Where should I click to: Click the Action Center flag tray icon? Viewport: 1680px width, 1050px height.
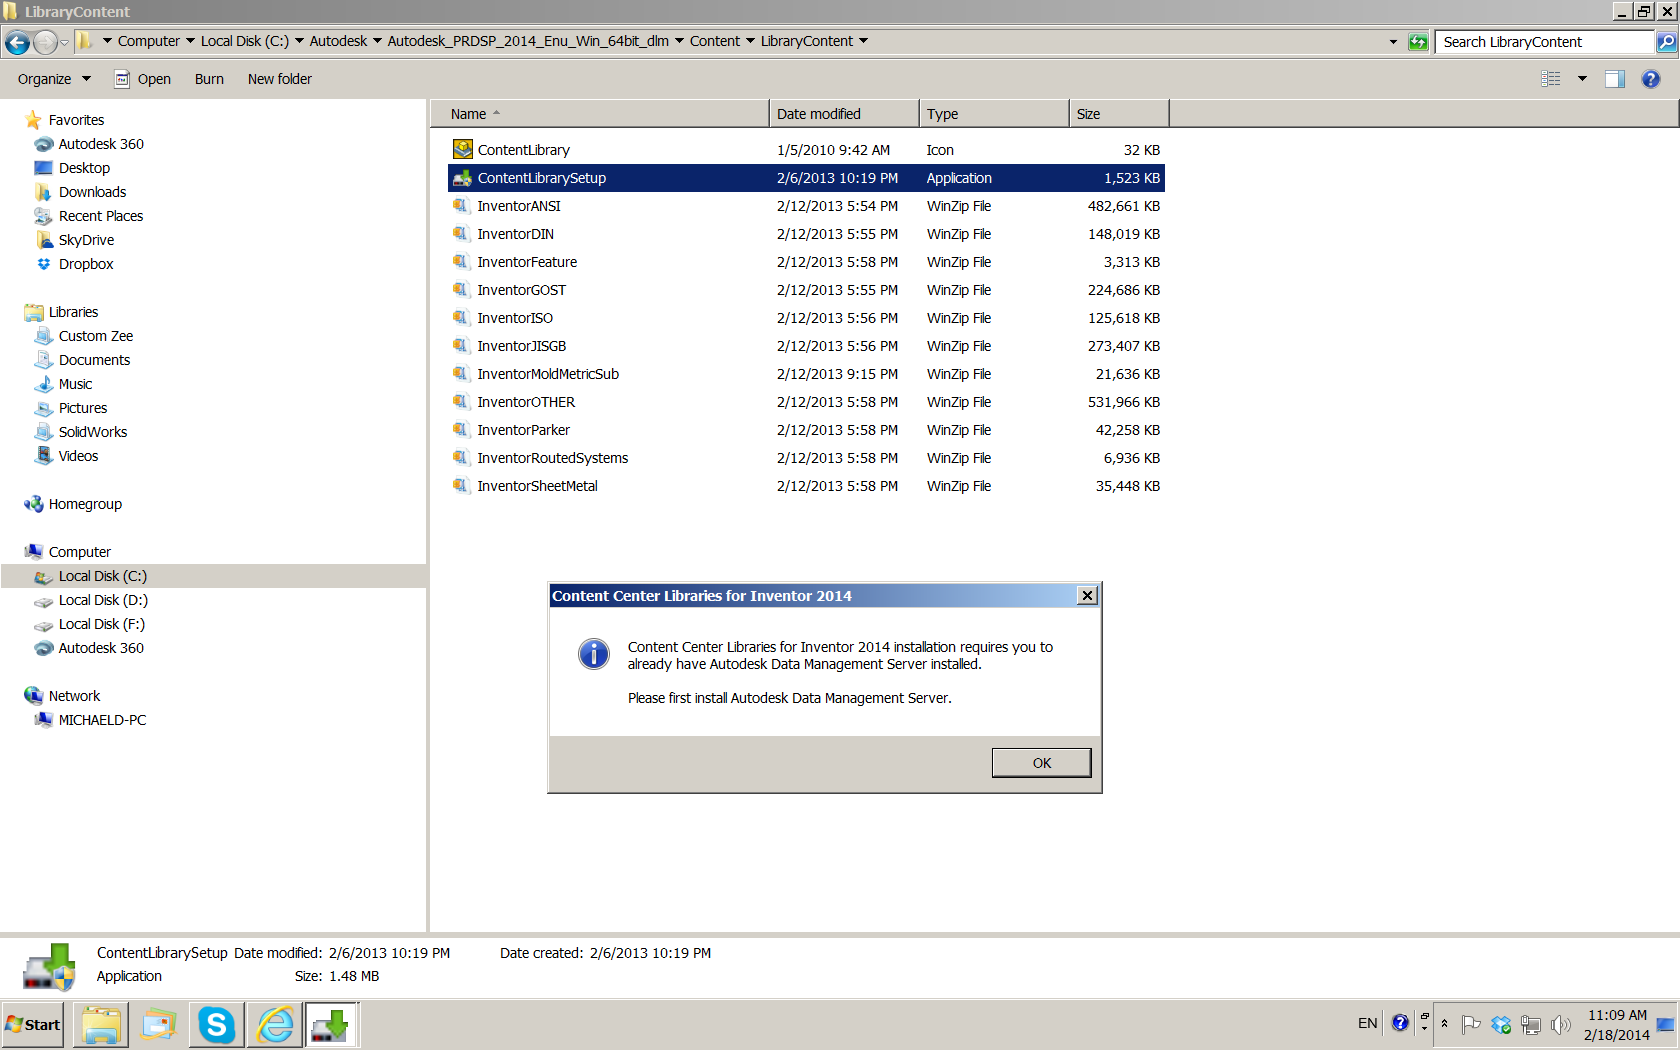1471,1025
